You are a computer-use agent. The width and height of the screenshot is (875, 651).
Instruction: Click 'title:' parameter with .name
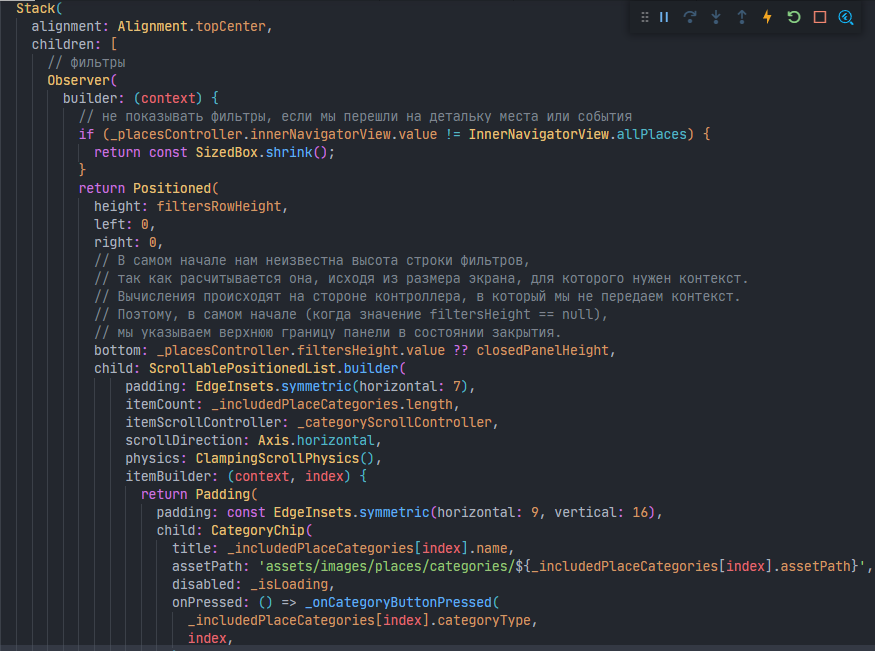343,548
